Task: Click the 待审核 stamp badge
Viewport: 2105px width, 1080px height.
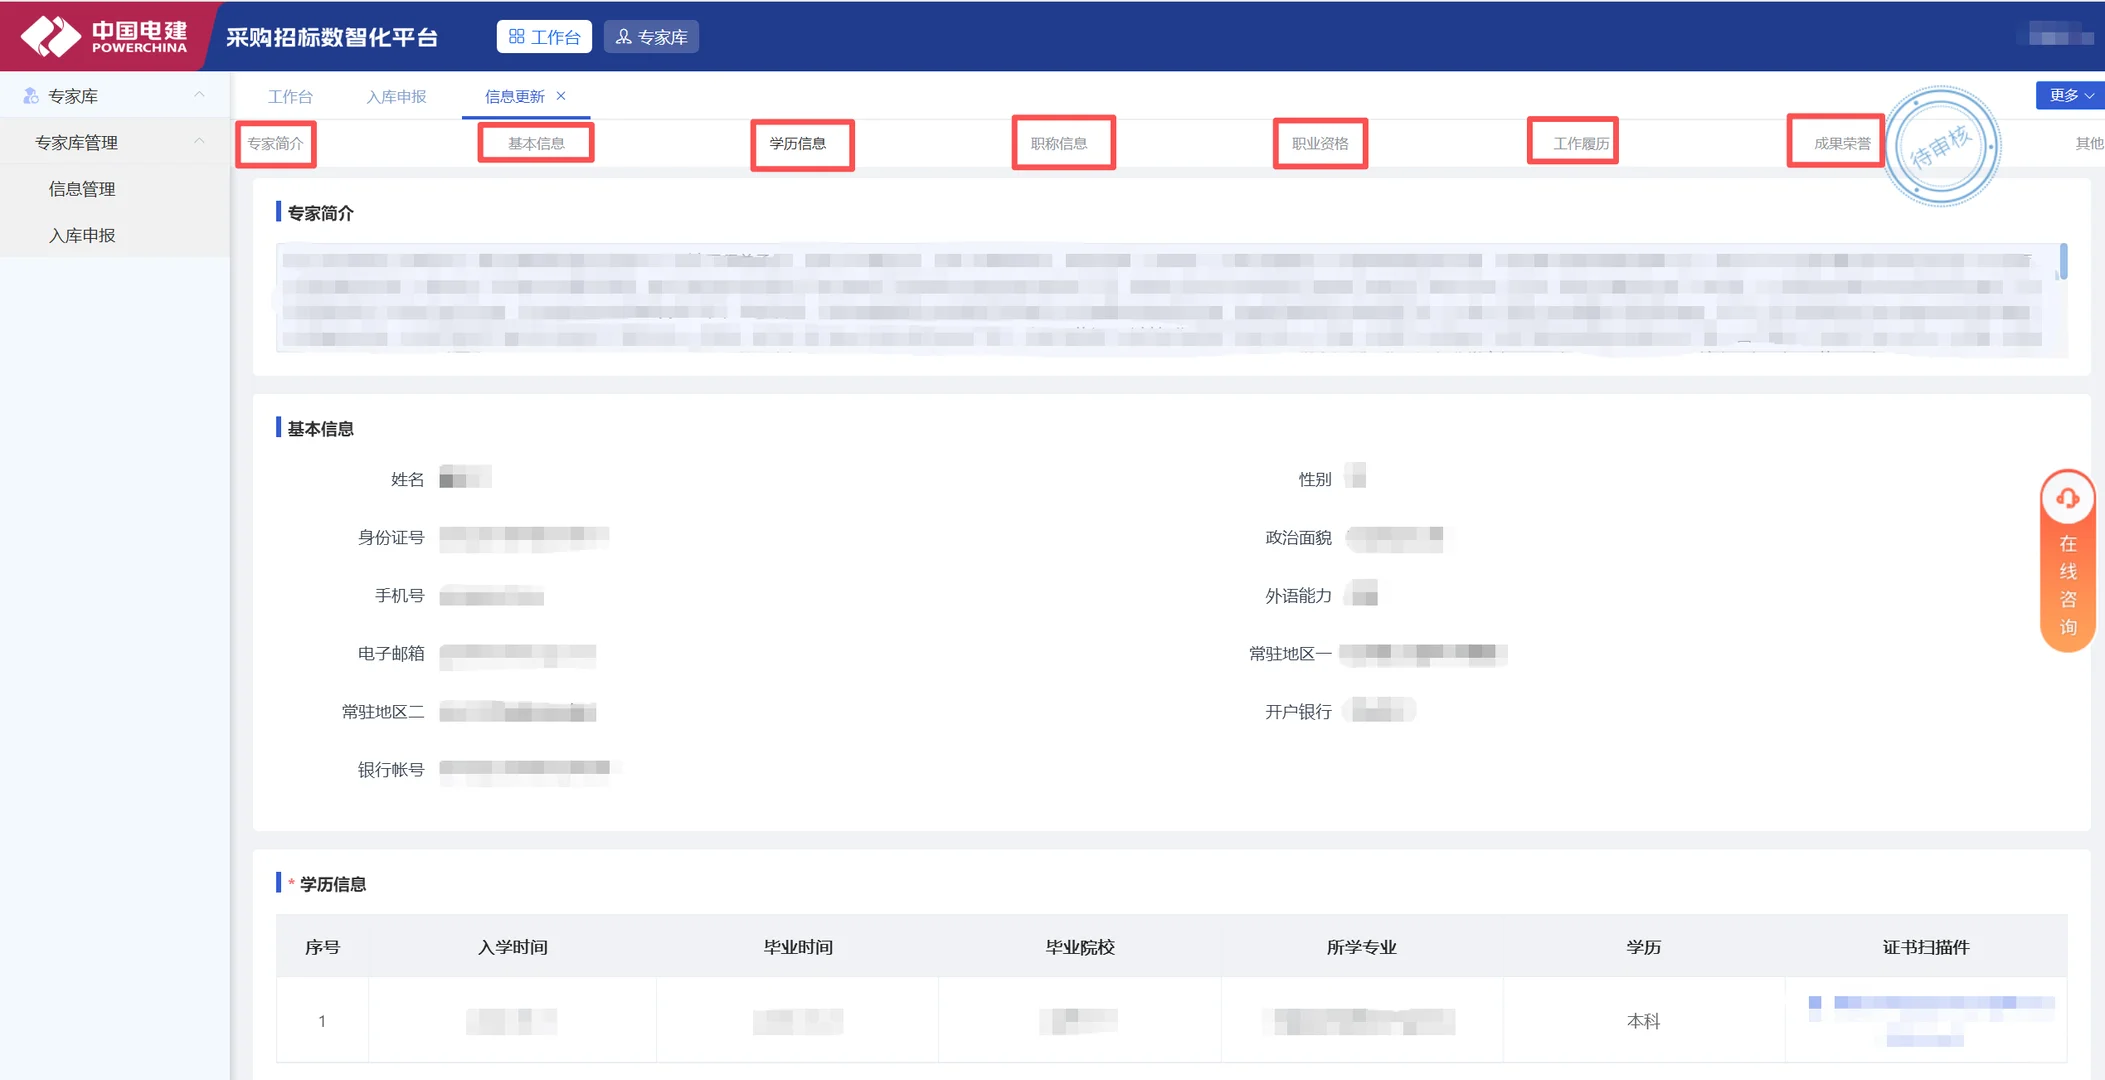Action: point(1941,147)
